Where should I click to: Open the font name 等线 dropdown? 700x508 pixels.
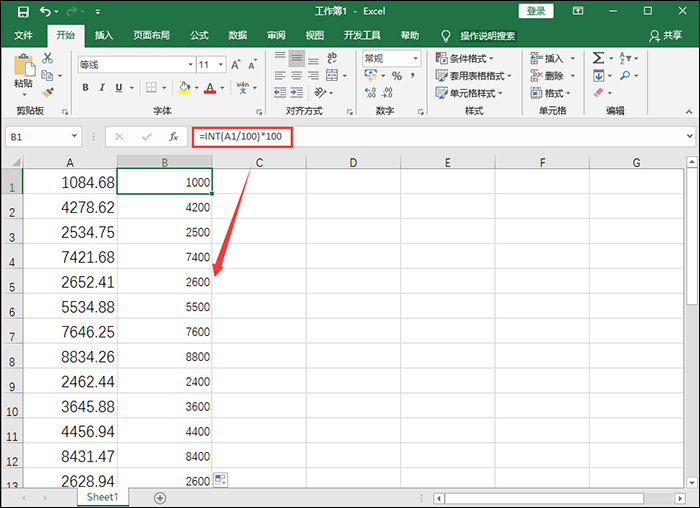[x=191, y=65]
